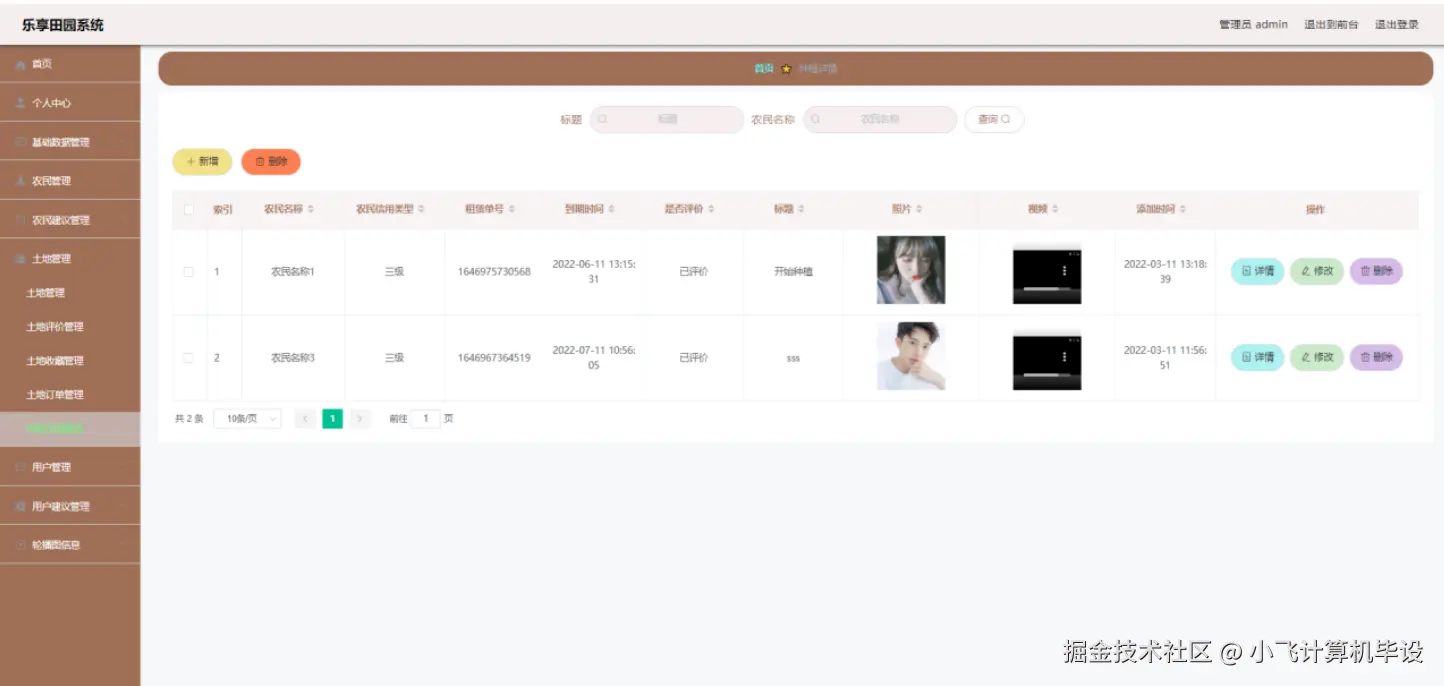
Task: Click the icon beside 农民管理 in sidebar
Action: (x=21, y=181)
